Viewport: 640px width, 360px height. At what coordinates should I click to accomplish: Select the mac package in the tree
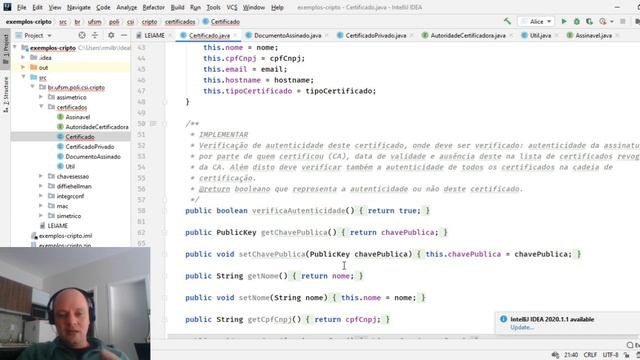pyautogui.click(x=62, y=206)
